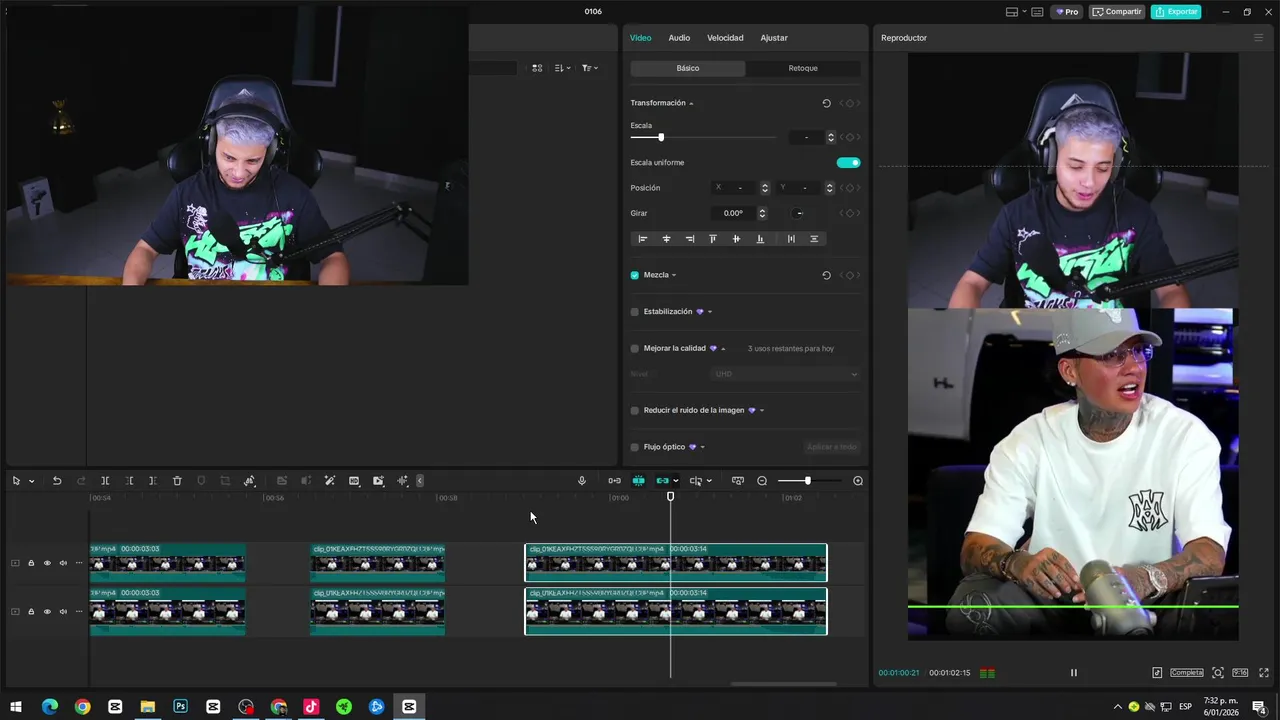Image resolution: width=1280 pixels, height=720 pixels.
Task: Open the linkage dropdown arrow
Action: click(676, 481)
